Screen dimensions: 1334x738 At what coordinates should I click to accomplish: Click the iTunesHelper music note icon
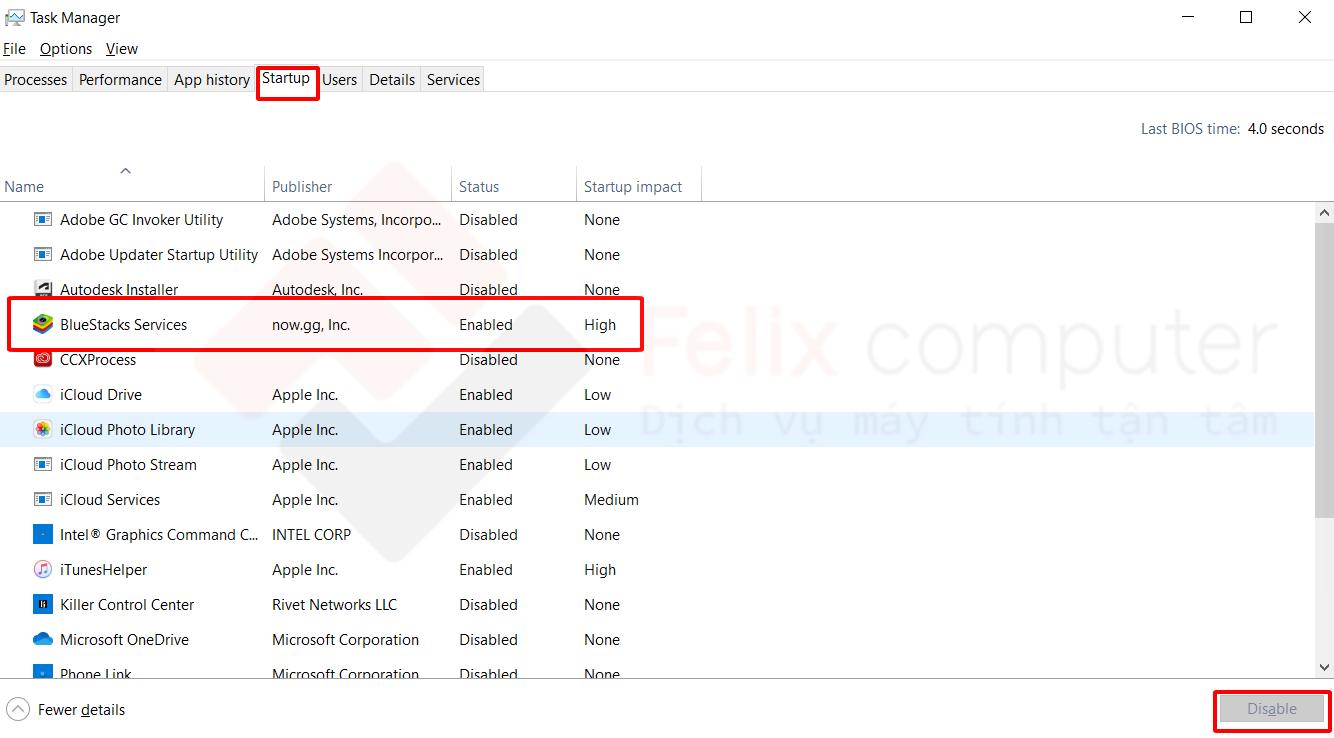click(42, 570)
